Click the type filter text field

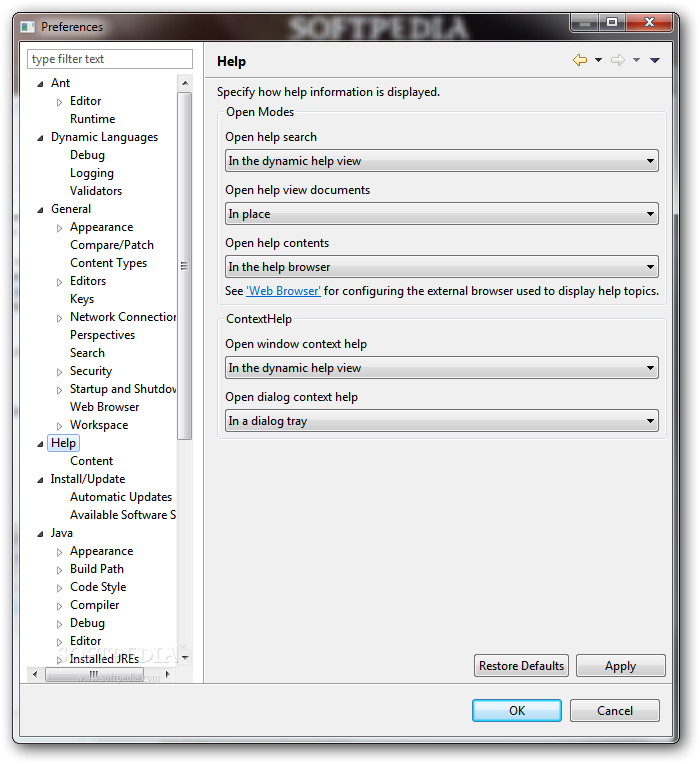point(110,59)
